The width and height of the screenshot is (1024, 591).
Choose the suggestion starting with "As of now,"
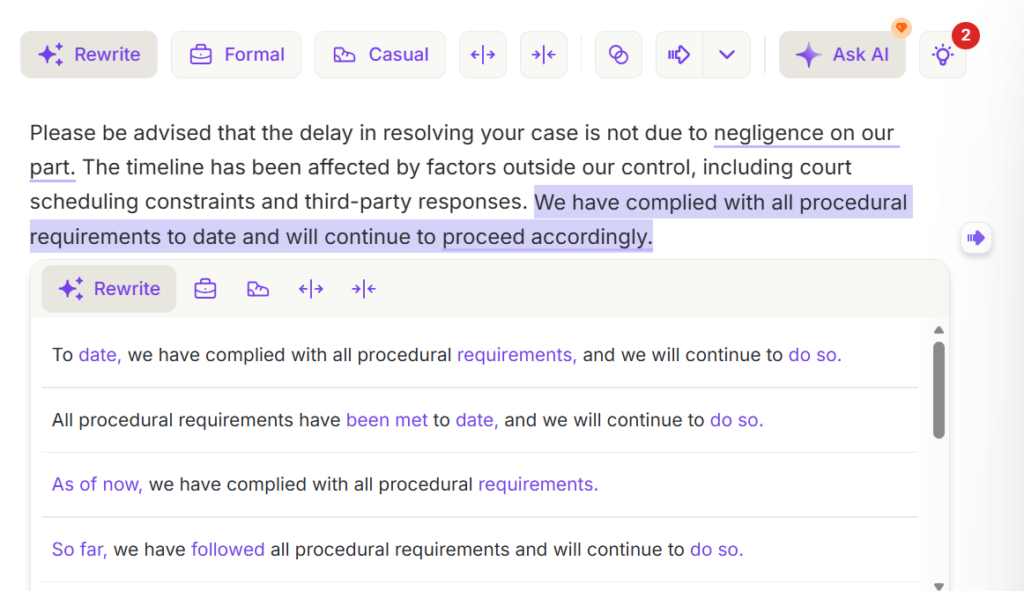[x=325, y=485]
